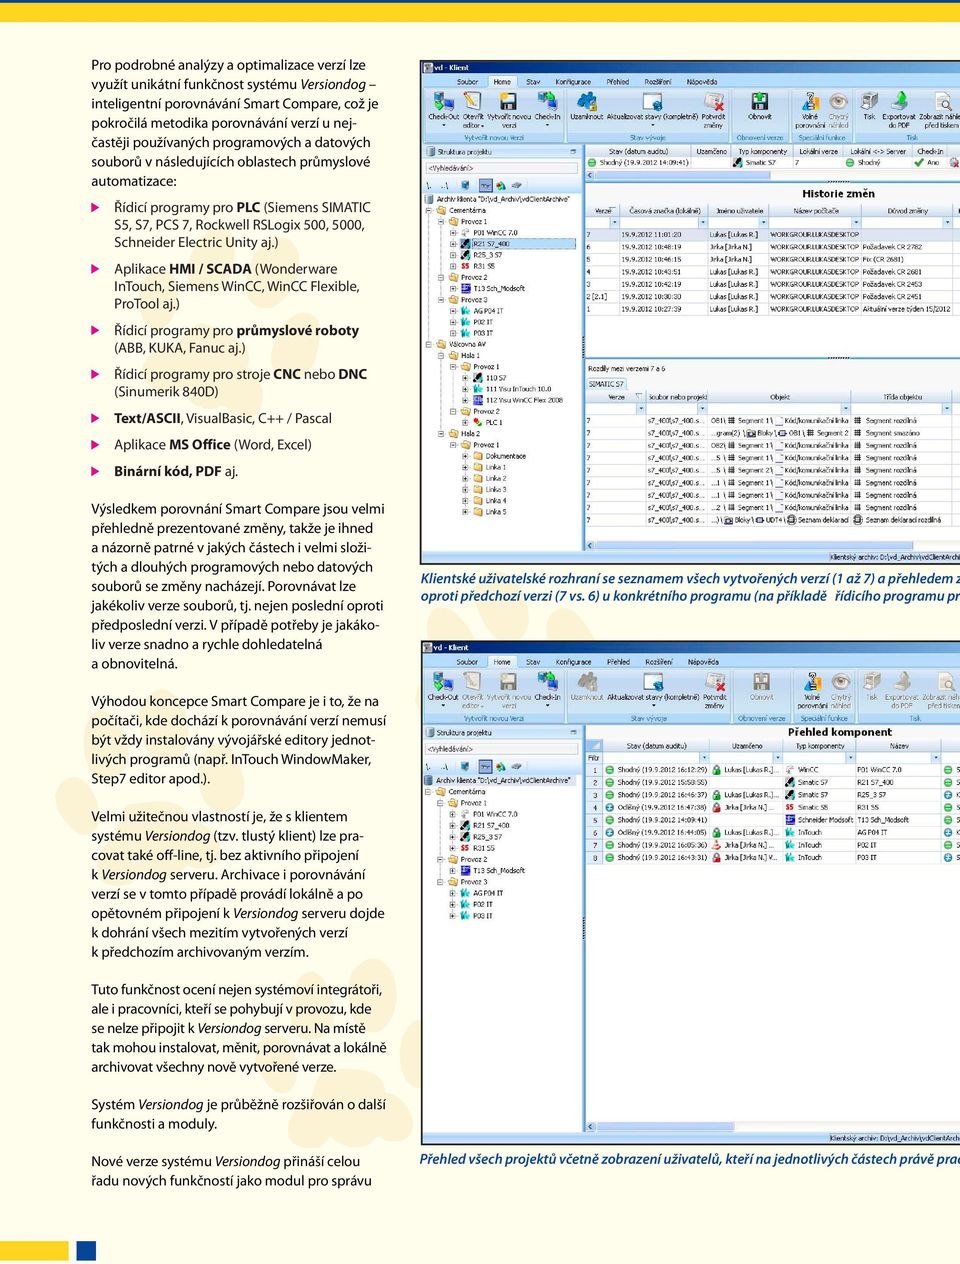Select the SIMATIC S7 differences tab
The image size is (960, 1264).
[606, 384]
